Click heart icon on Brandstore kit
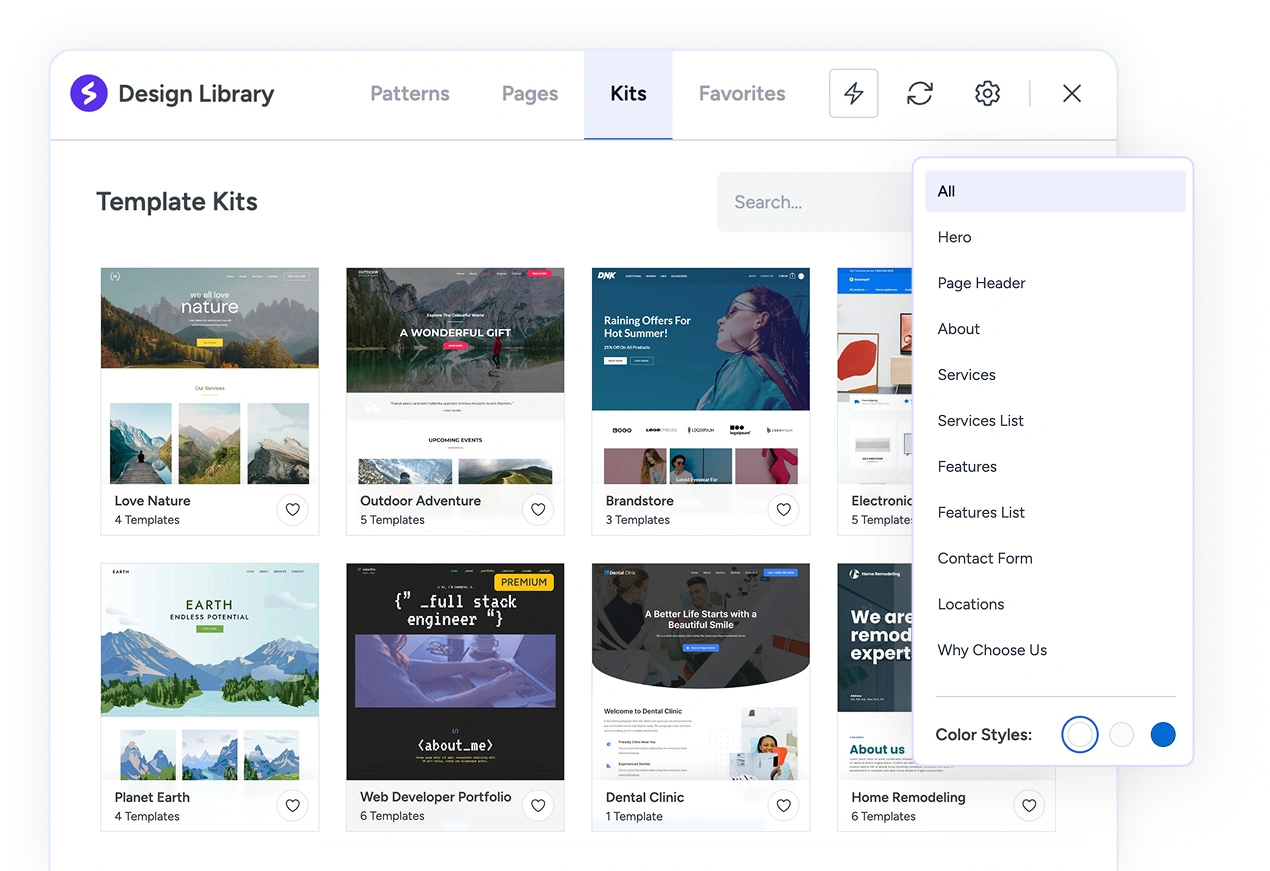 point(783,510)
